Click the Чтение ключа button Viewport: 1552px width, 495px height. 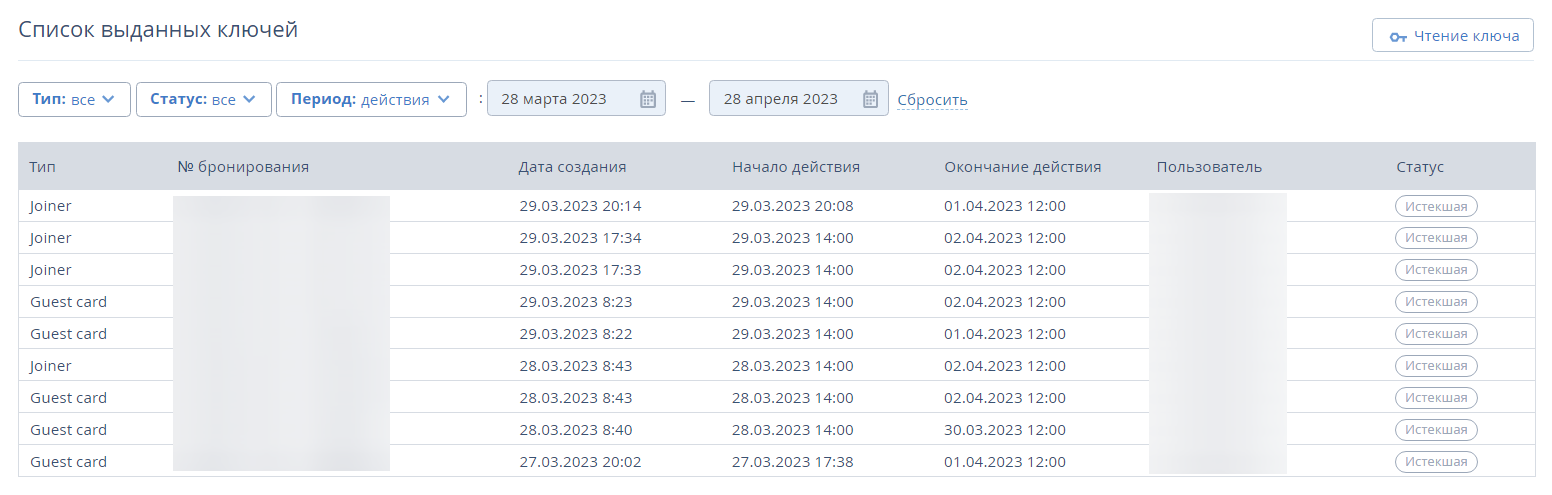1452,36
